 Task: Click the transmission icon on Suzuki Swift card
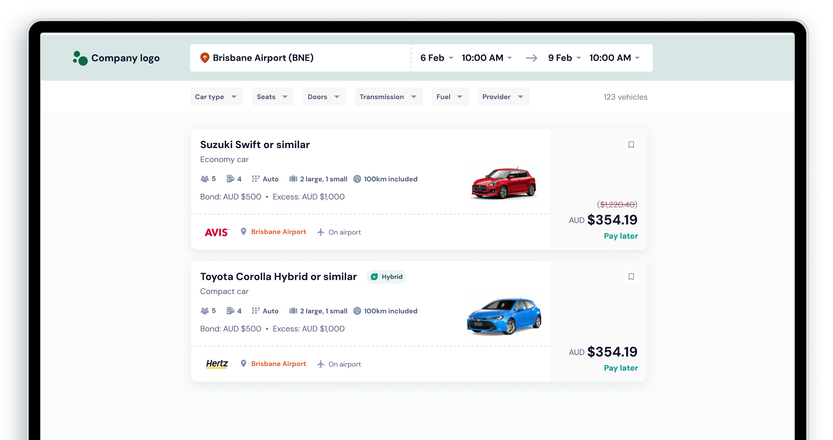tap(256, 179)
